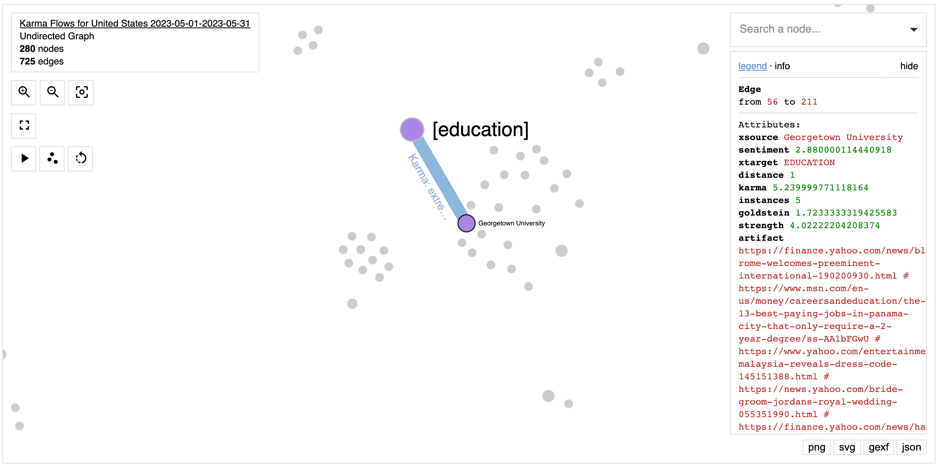
Task: Start the layout animation
Action: [24, 158]
